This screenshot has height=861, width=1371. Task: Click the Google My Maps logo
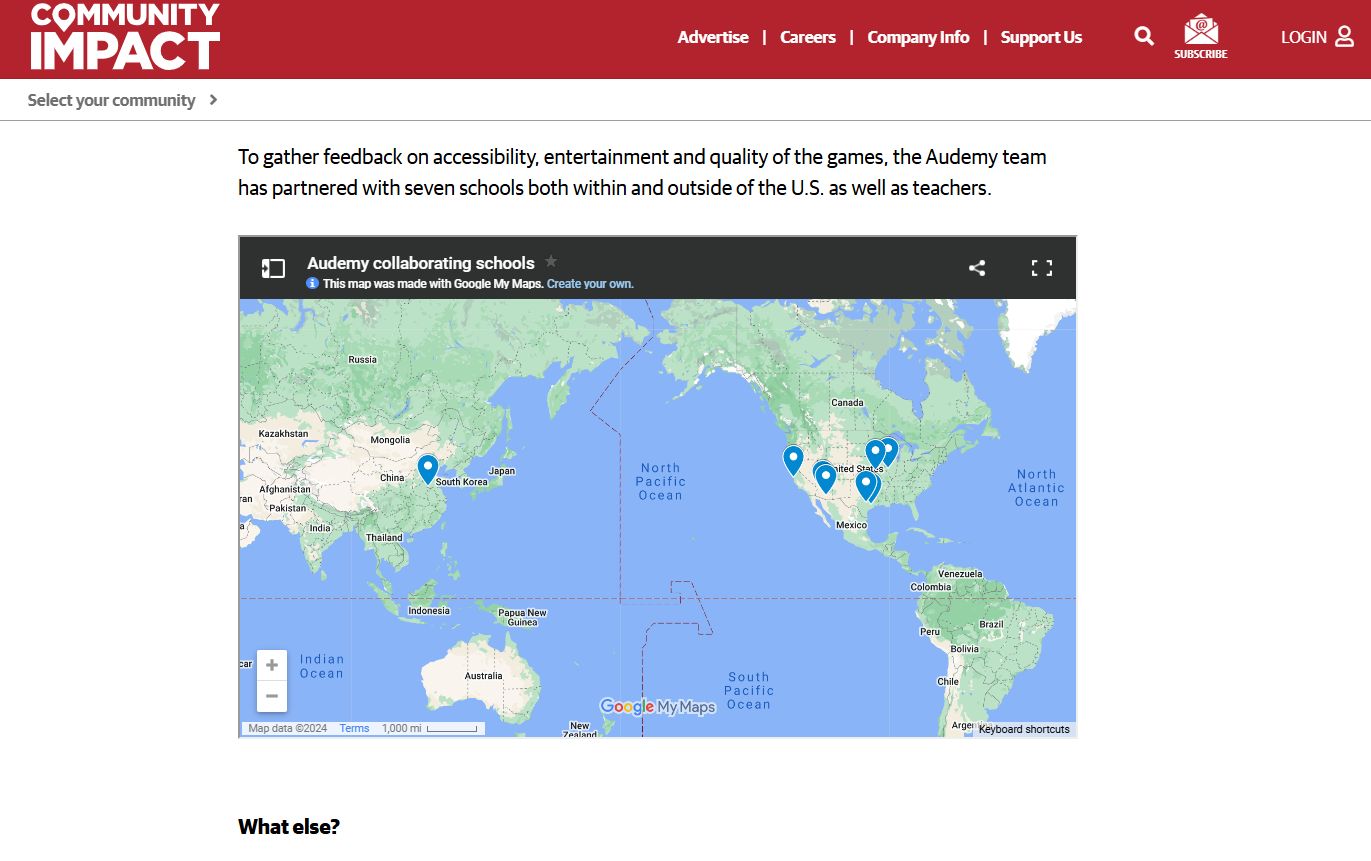pos(658,707)
